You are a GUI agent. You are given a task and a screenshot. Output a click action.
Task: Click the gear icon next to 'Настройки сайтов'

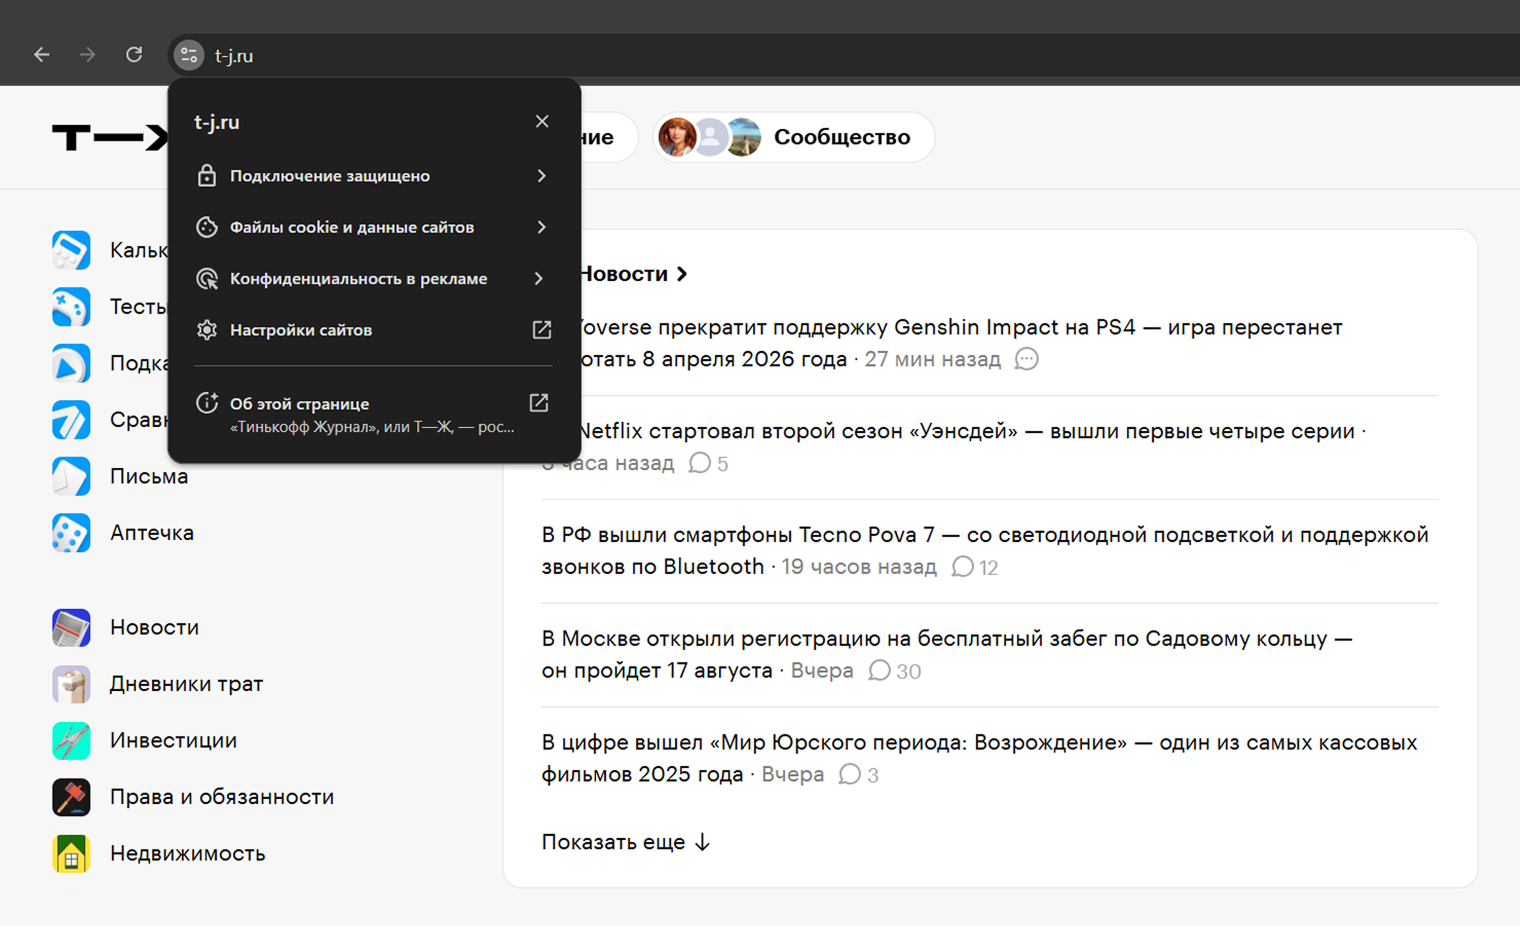coord(207,330)
